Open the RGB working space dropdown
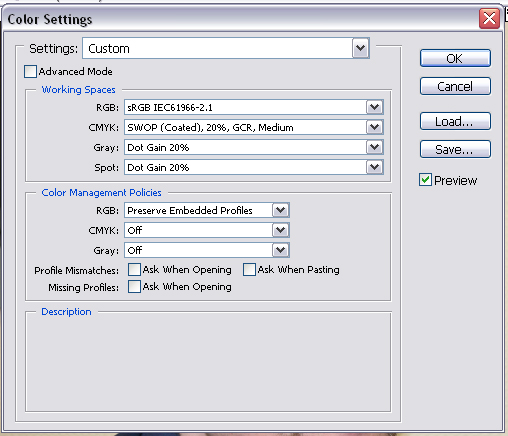 coord(254,107)
